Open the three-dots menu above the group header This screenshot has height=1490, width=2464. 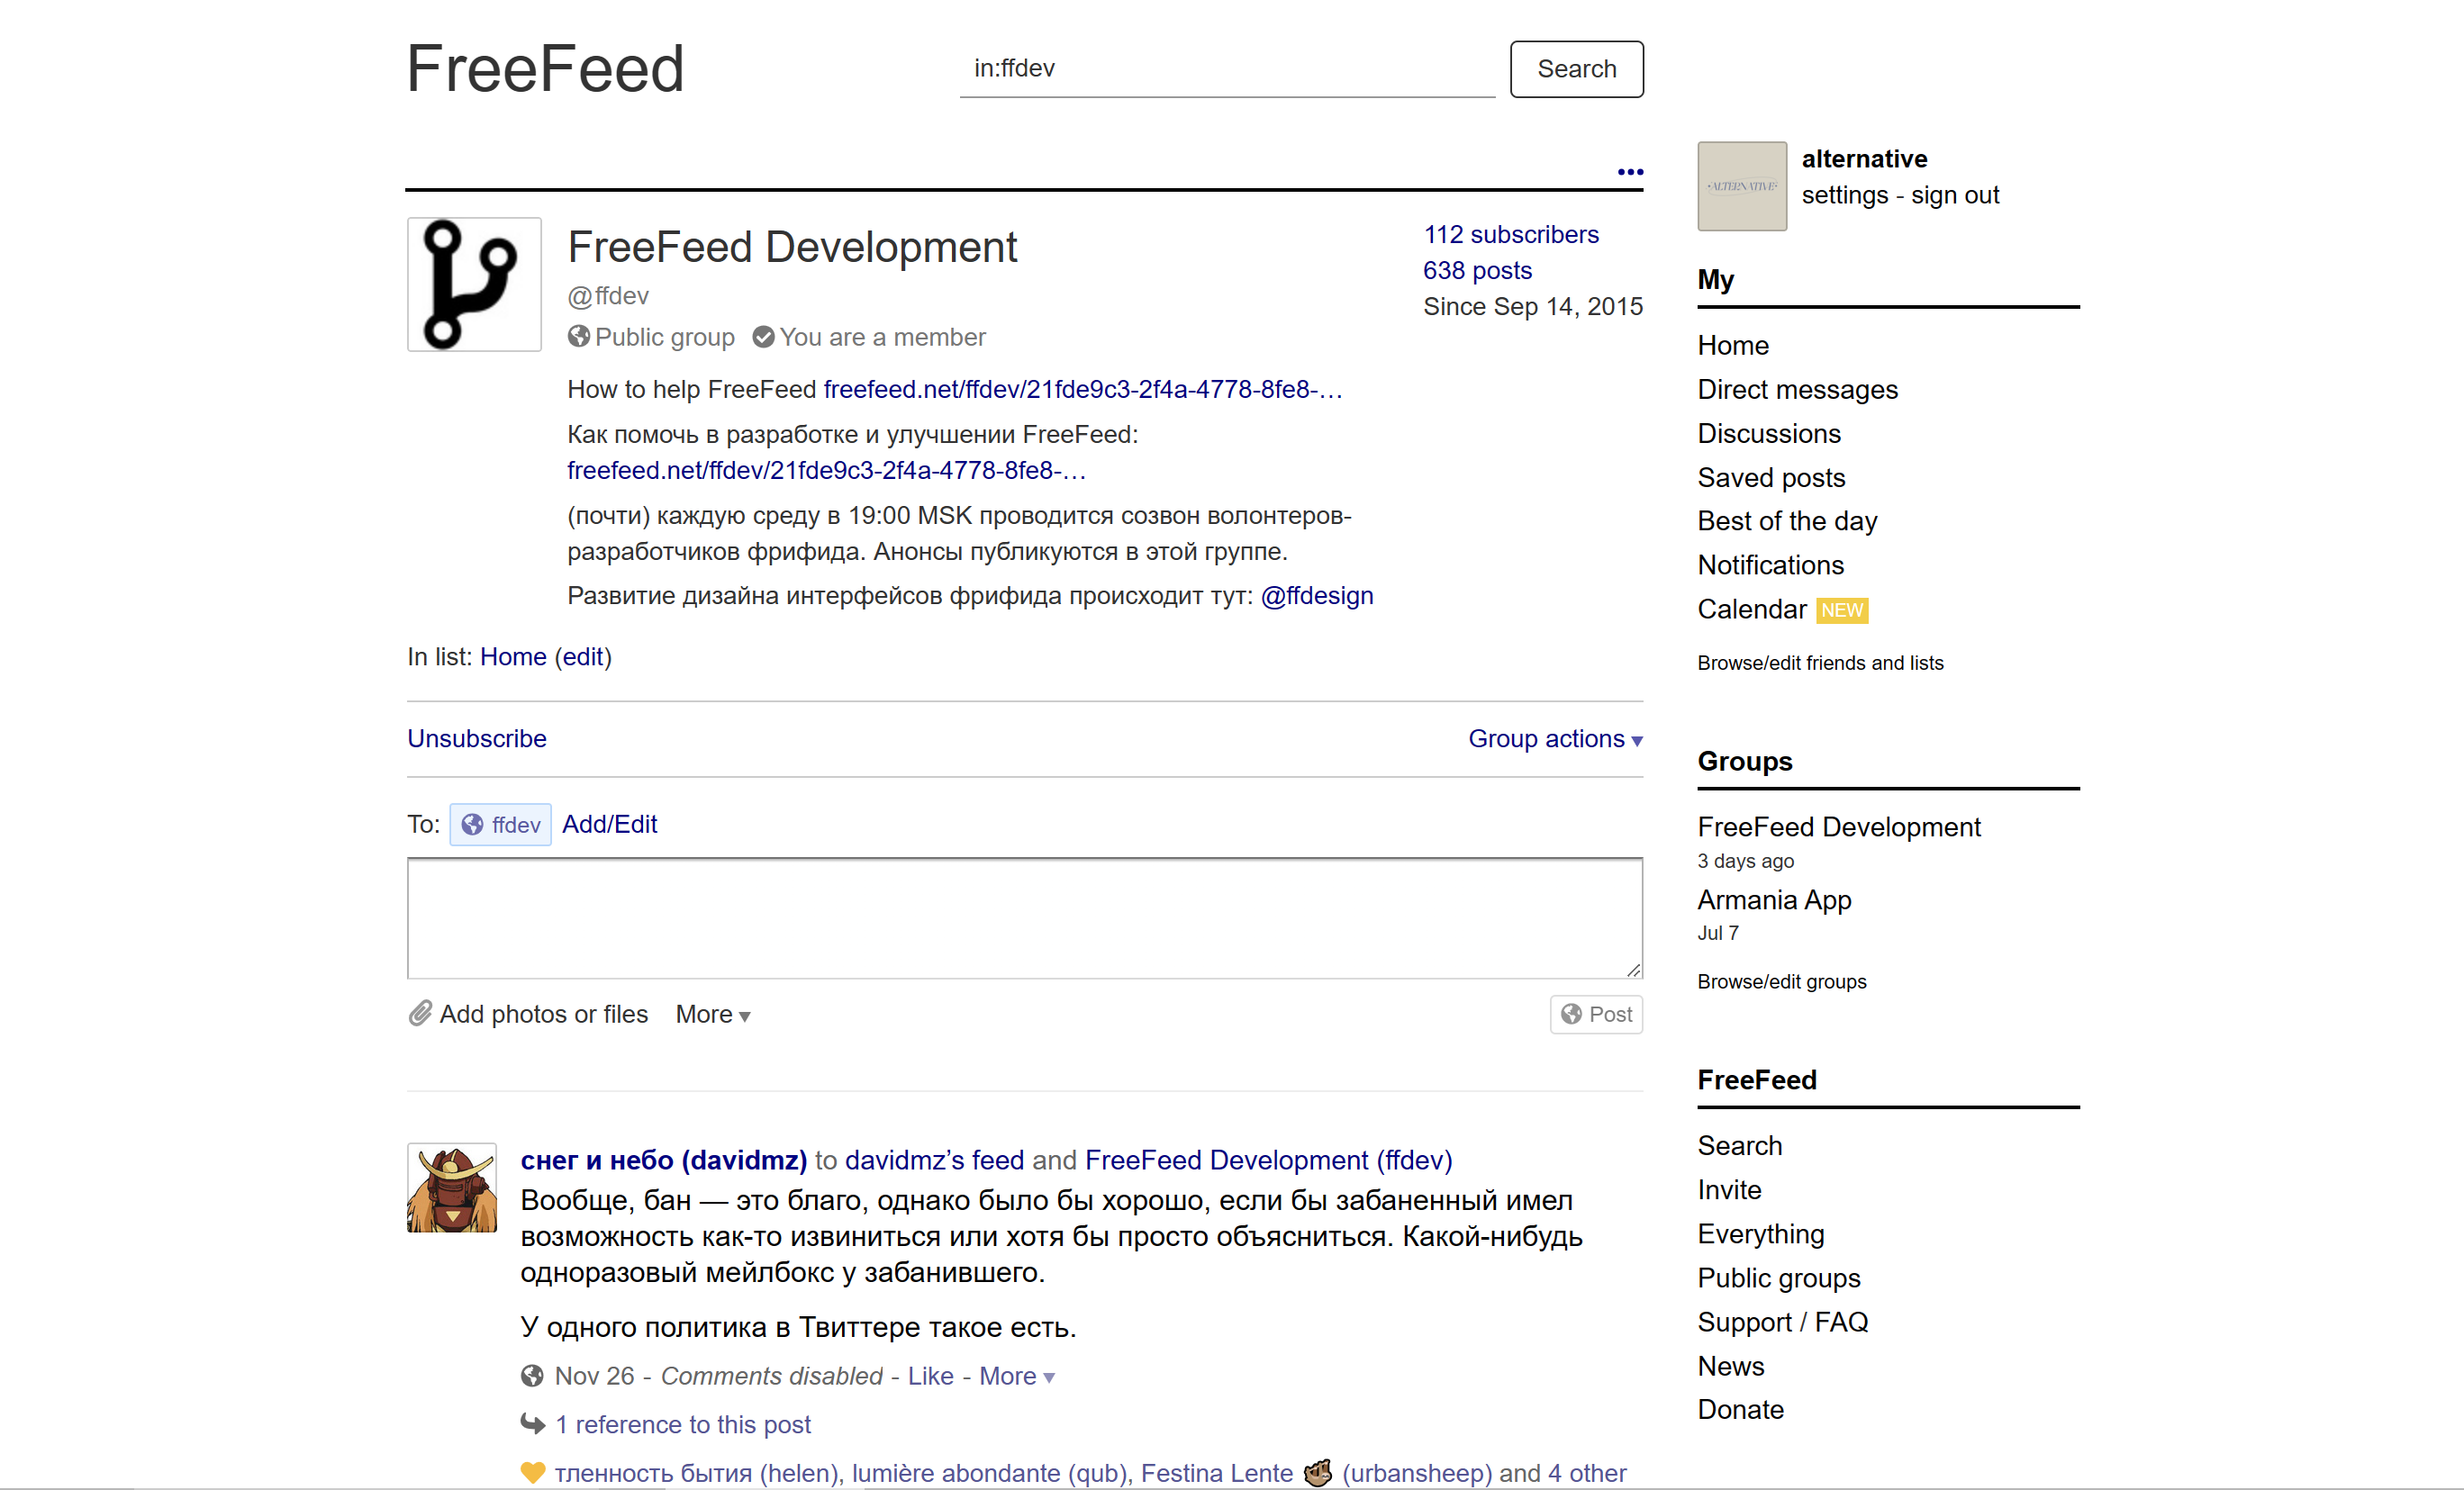[1630, 172]
